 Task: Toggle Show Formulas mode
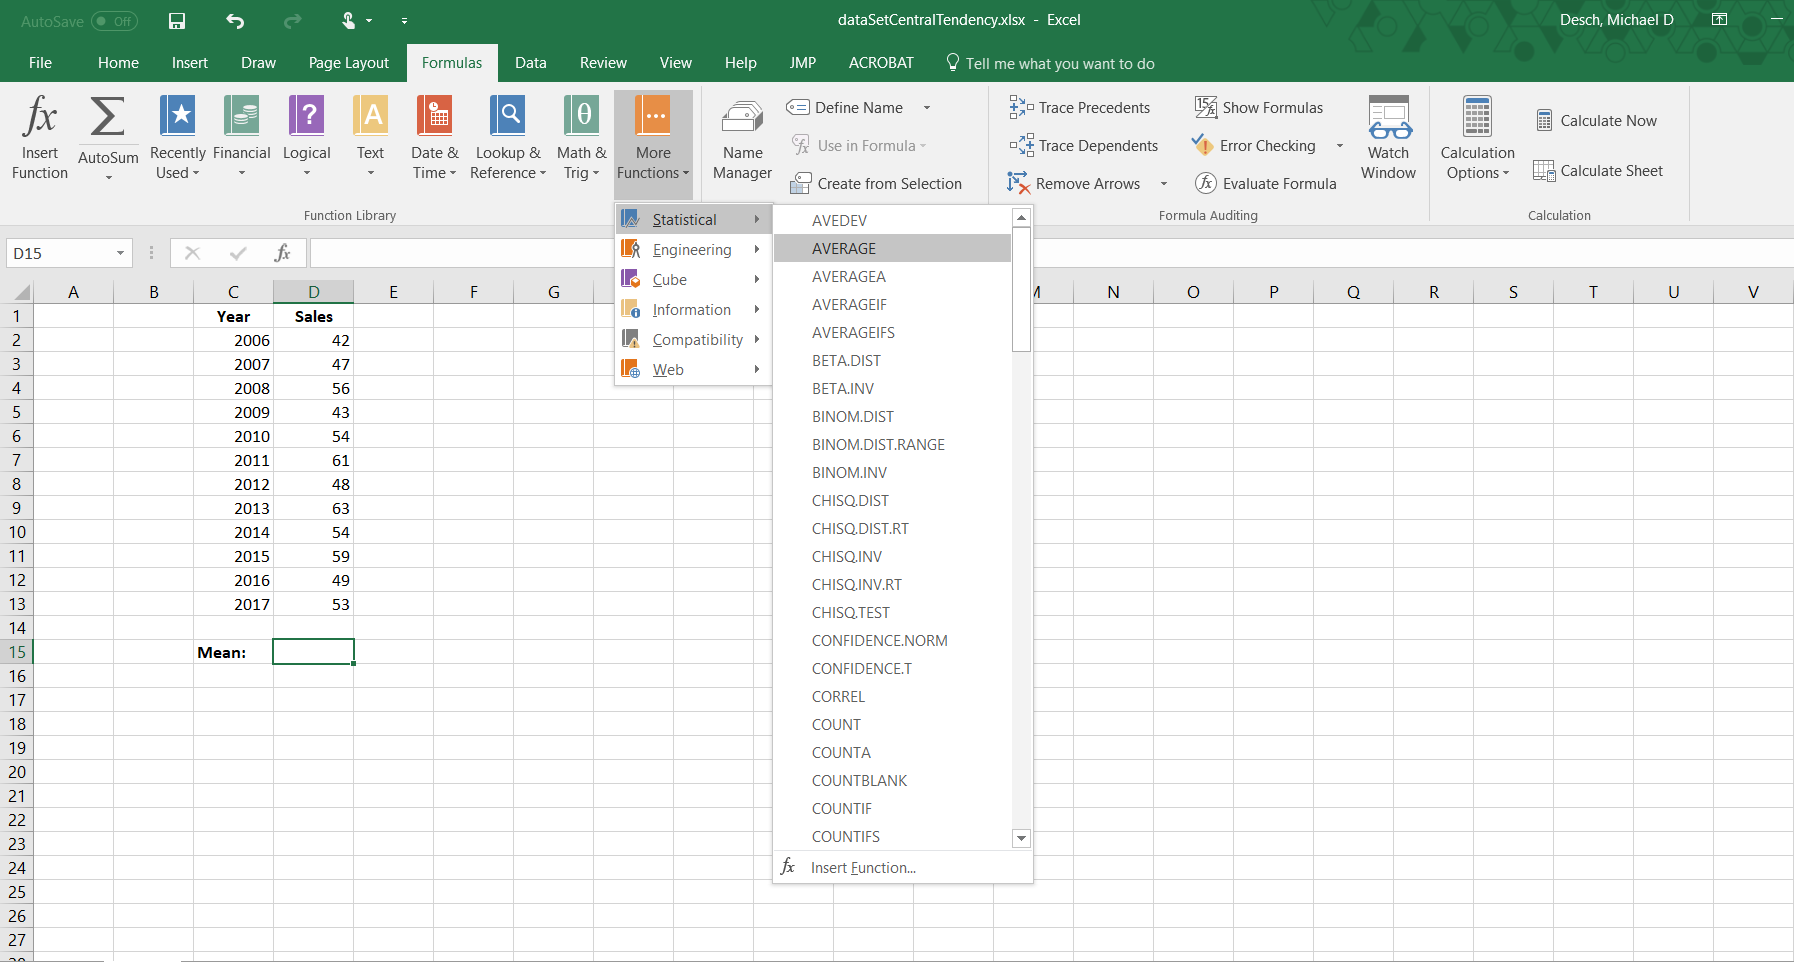click(1259, 108)
